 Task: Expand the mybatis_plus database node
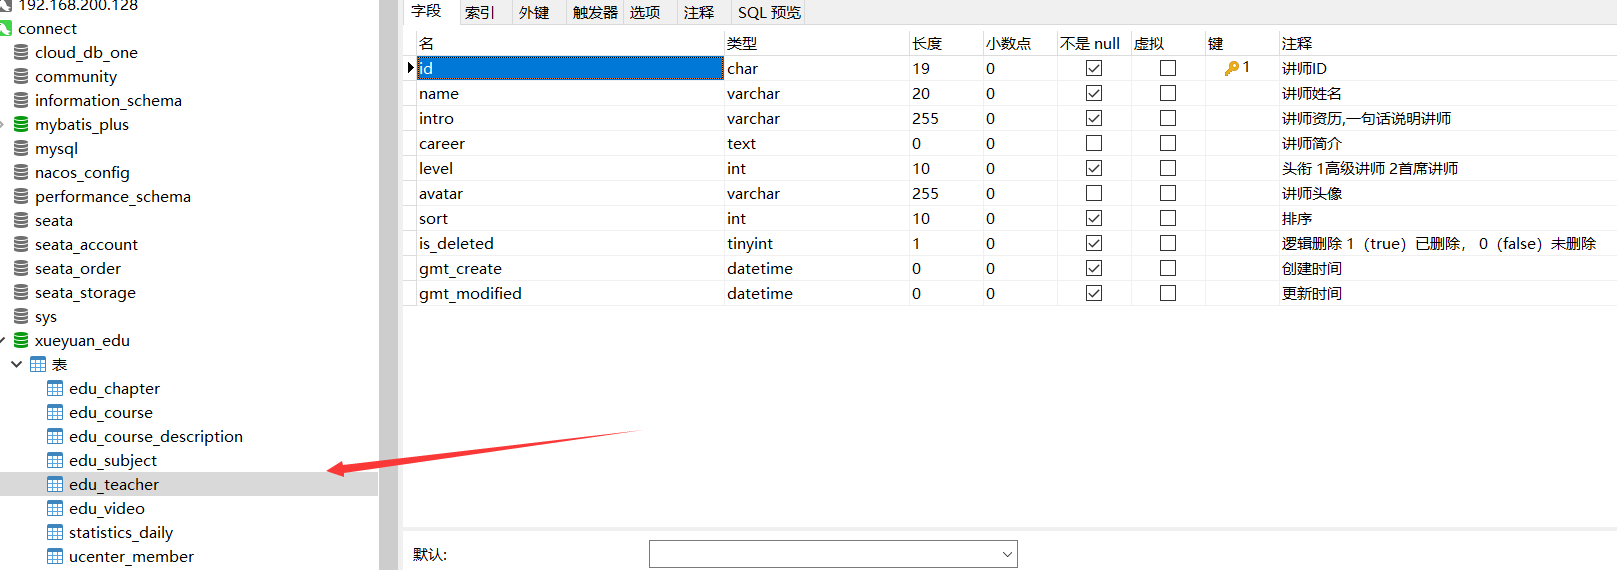tap(3, 125)
